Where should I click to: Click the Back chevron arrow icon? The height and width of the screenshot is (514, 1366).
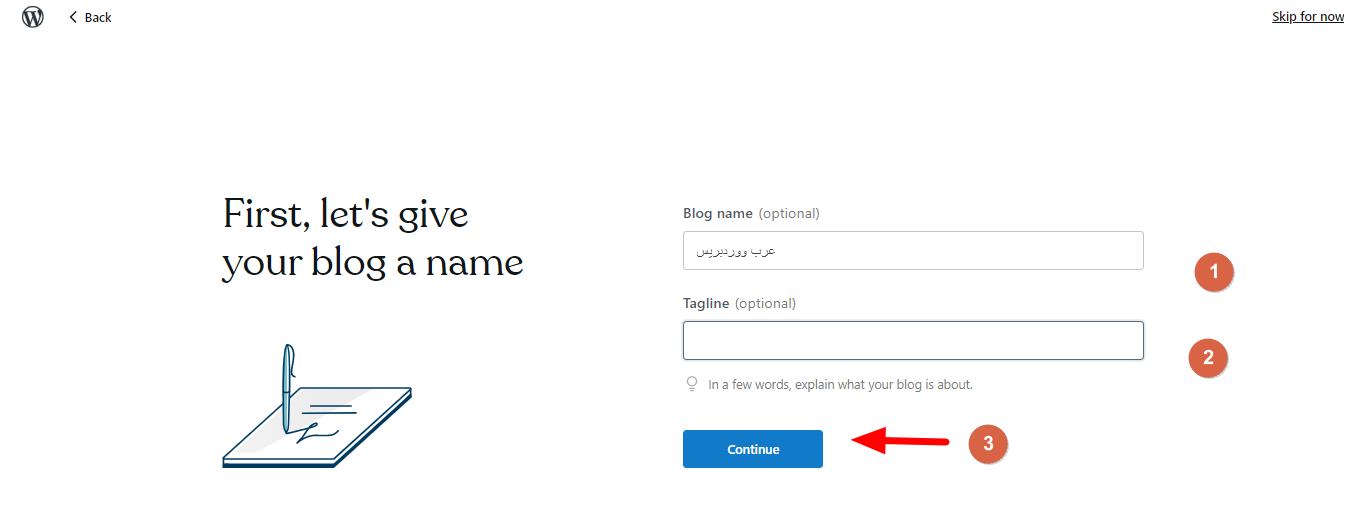tap(73, 17)
